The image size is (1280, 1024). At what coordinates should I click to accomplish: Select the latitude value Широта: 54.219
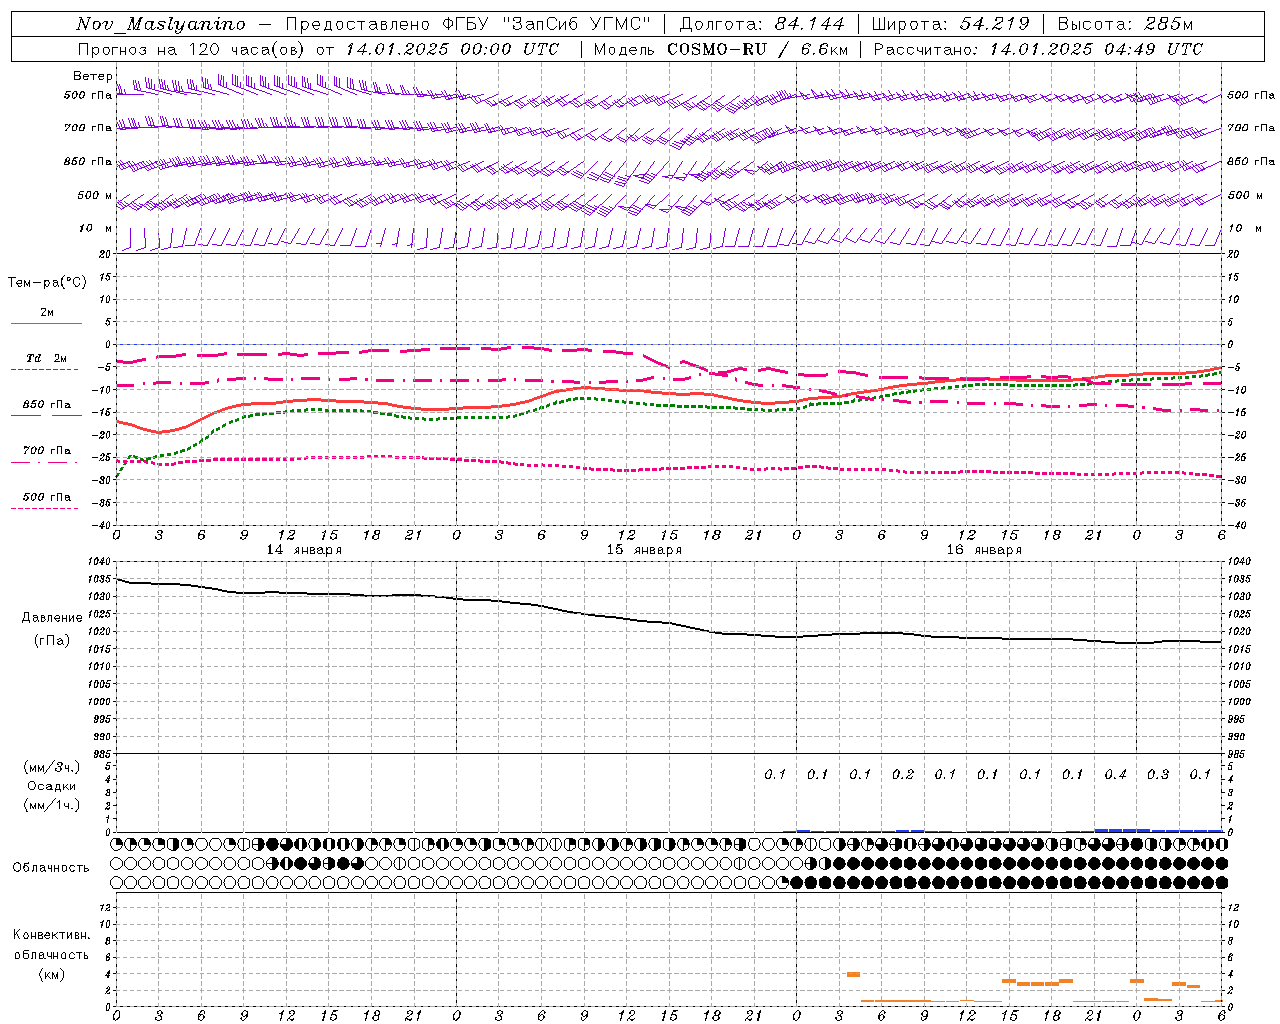point(950,24)
